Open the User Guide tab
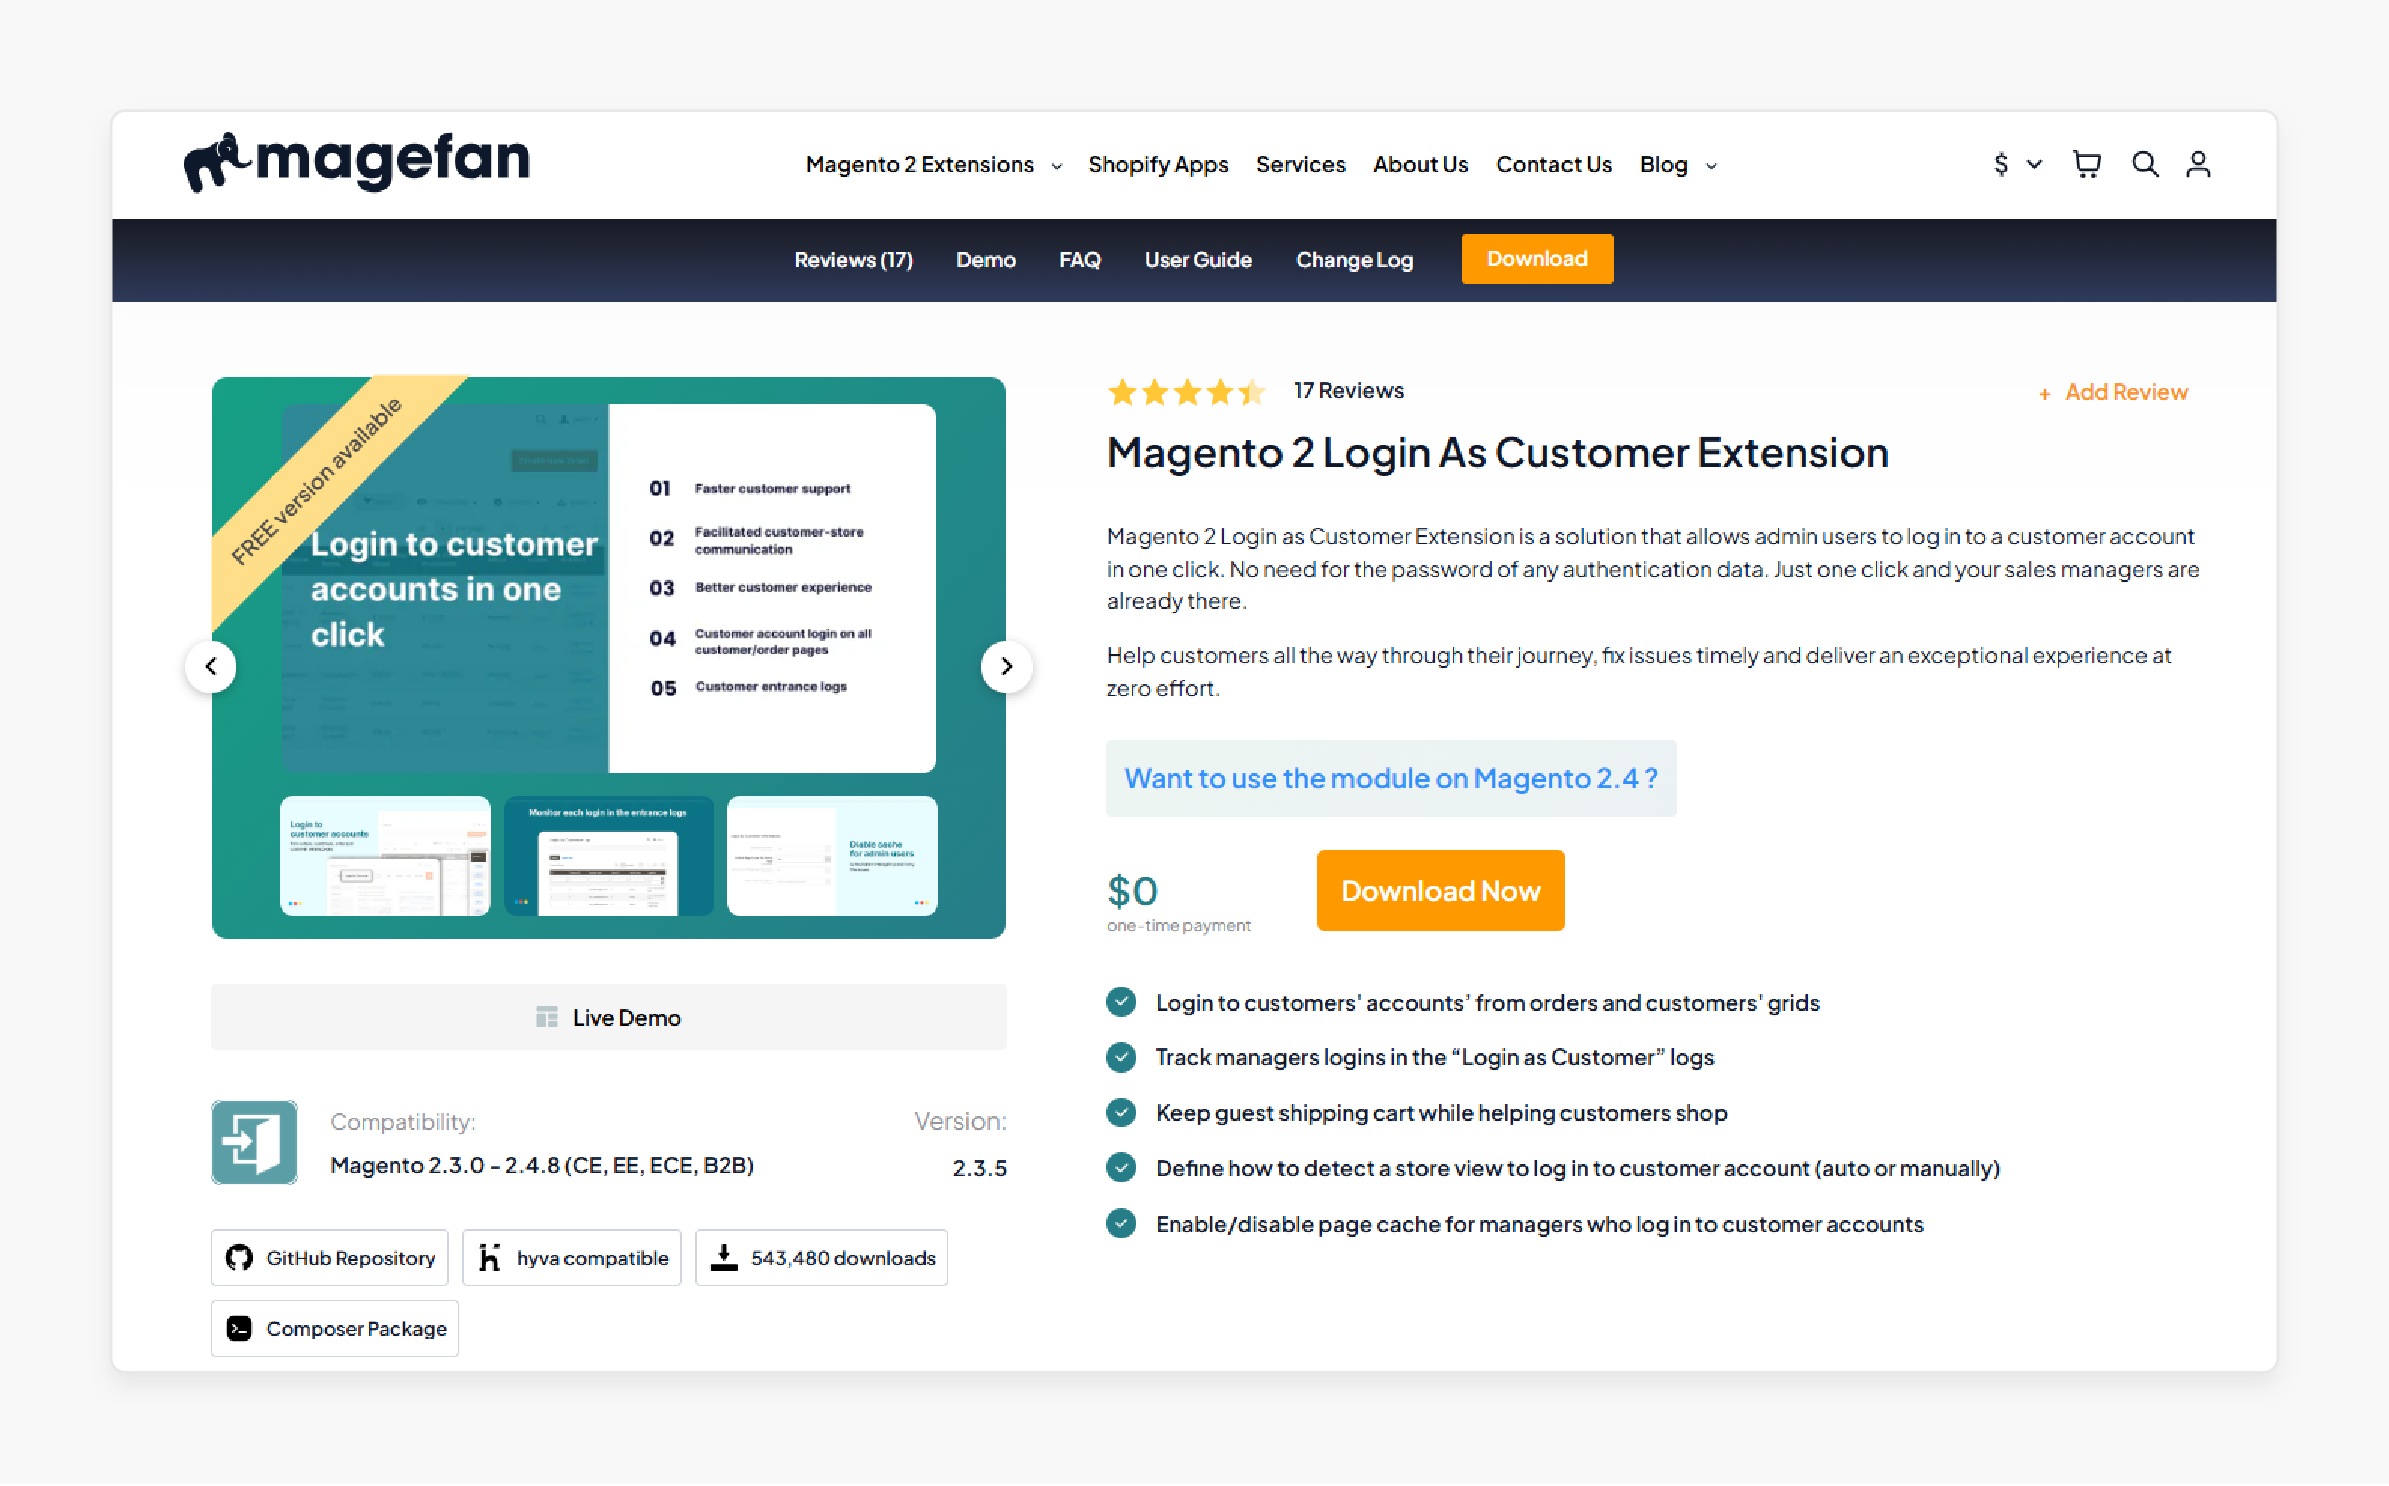This screenshot has height=1486, width=2389. (1198, 260)
